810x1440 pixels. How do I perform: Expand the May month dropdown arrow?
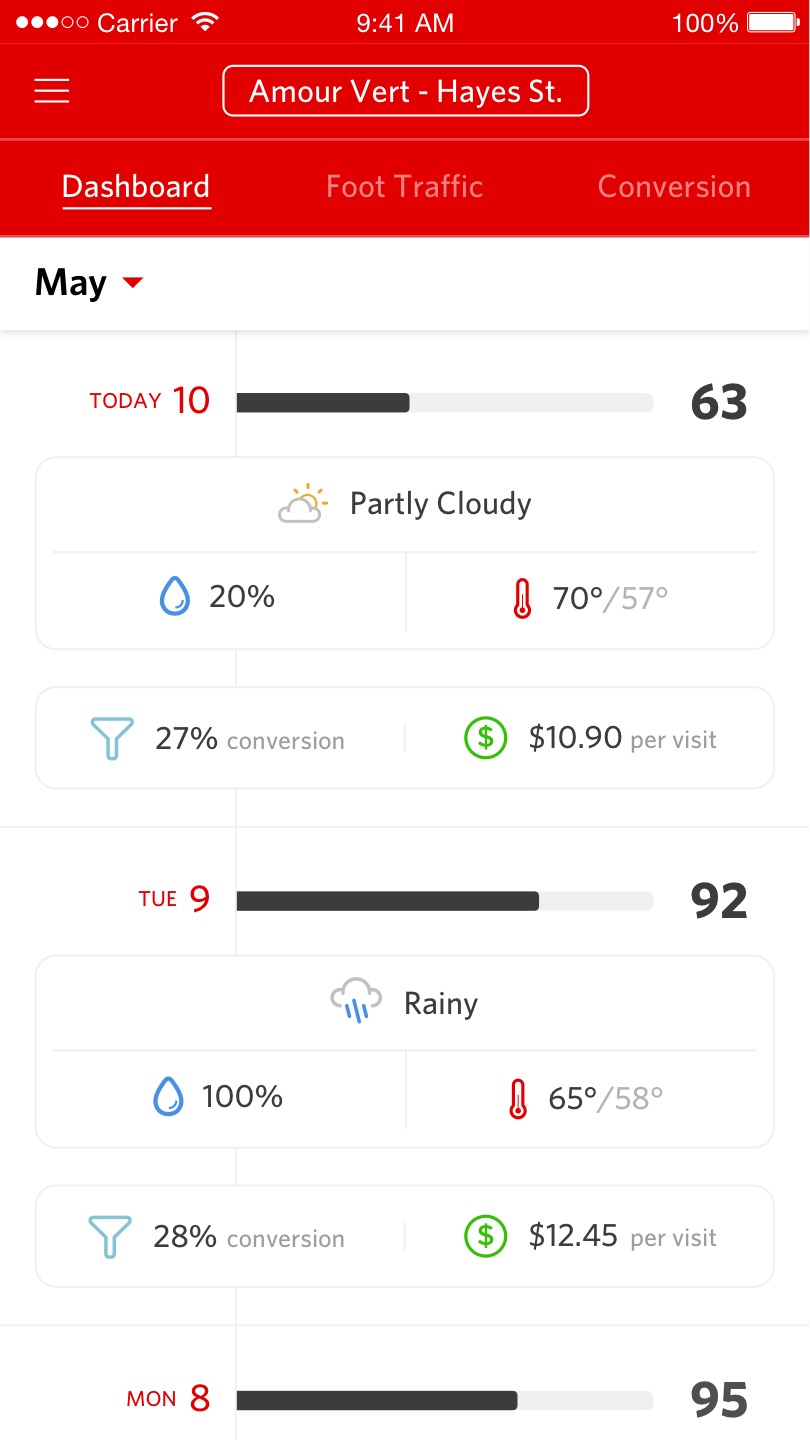coord(132,283)
